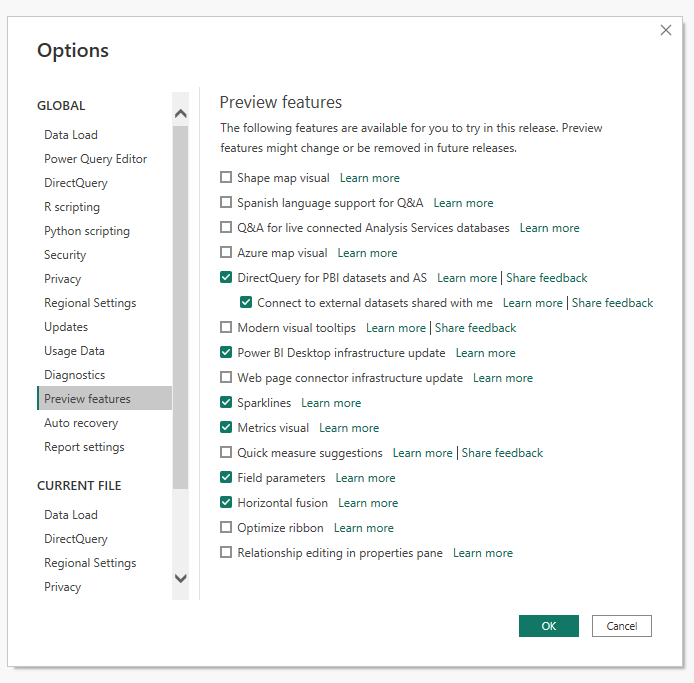The image size is (694, 683).
Task: Share feedback on DirectQuery for PBI datasets
Action: (x=547, y=278)
